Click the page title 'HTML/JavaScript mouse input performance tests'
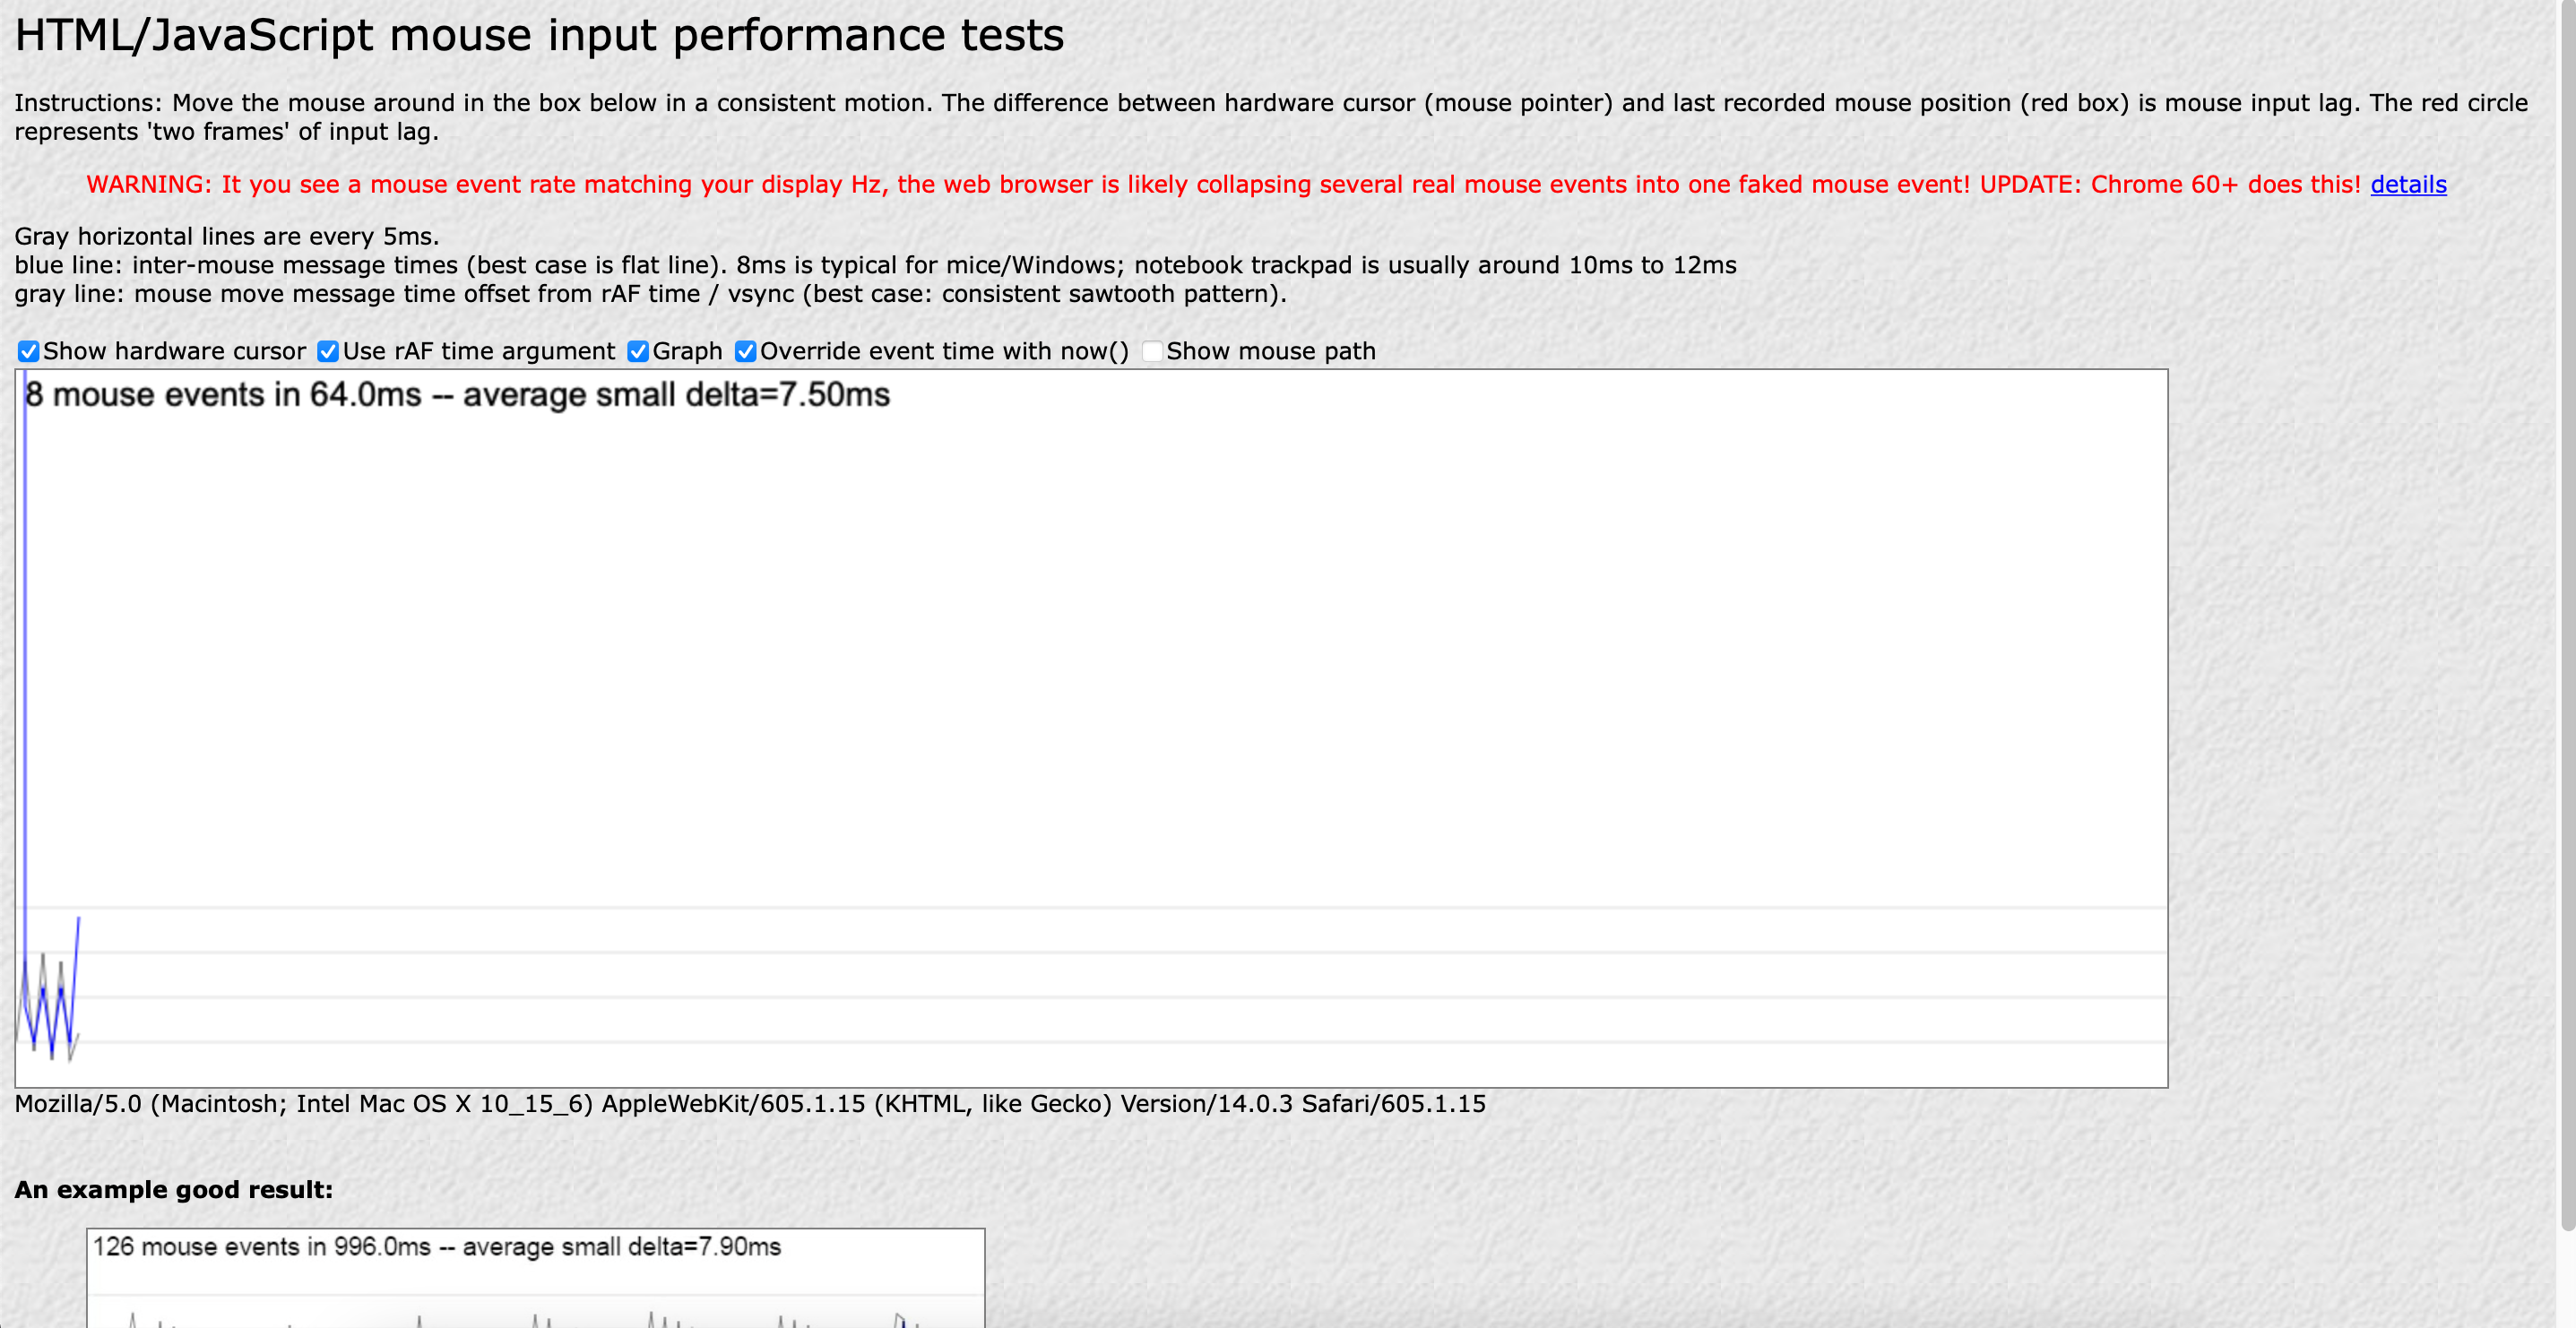The image size is (2576, 1328). [539, 36]
